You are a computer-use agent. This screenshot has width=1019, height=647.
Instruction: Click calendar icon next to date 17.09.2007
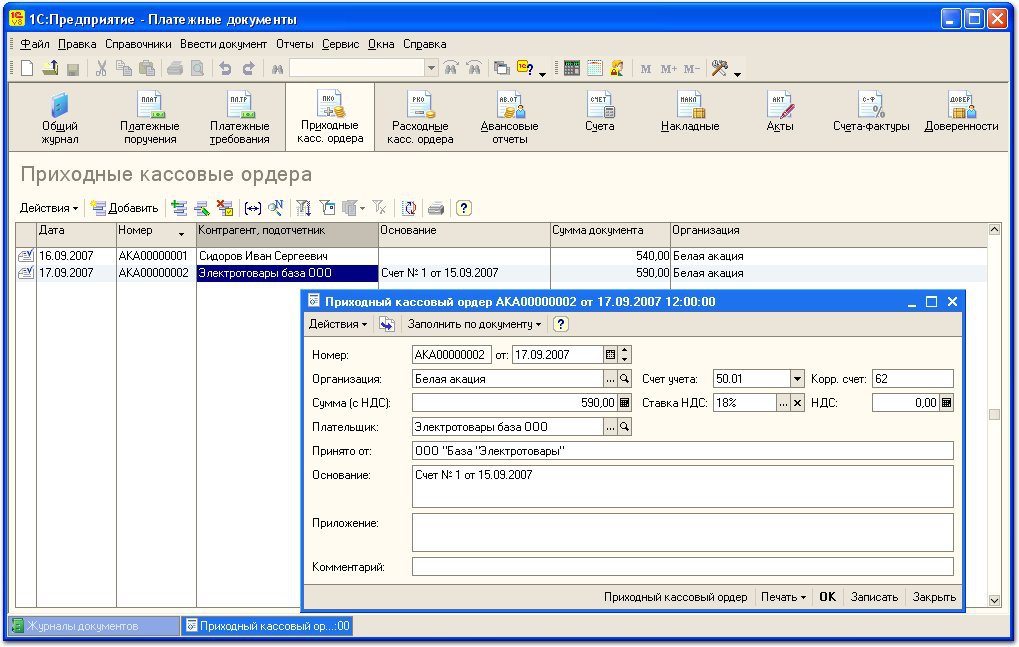pyautogui.click(x=610, y=354)
